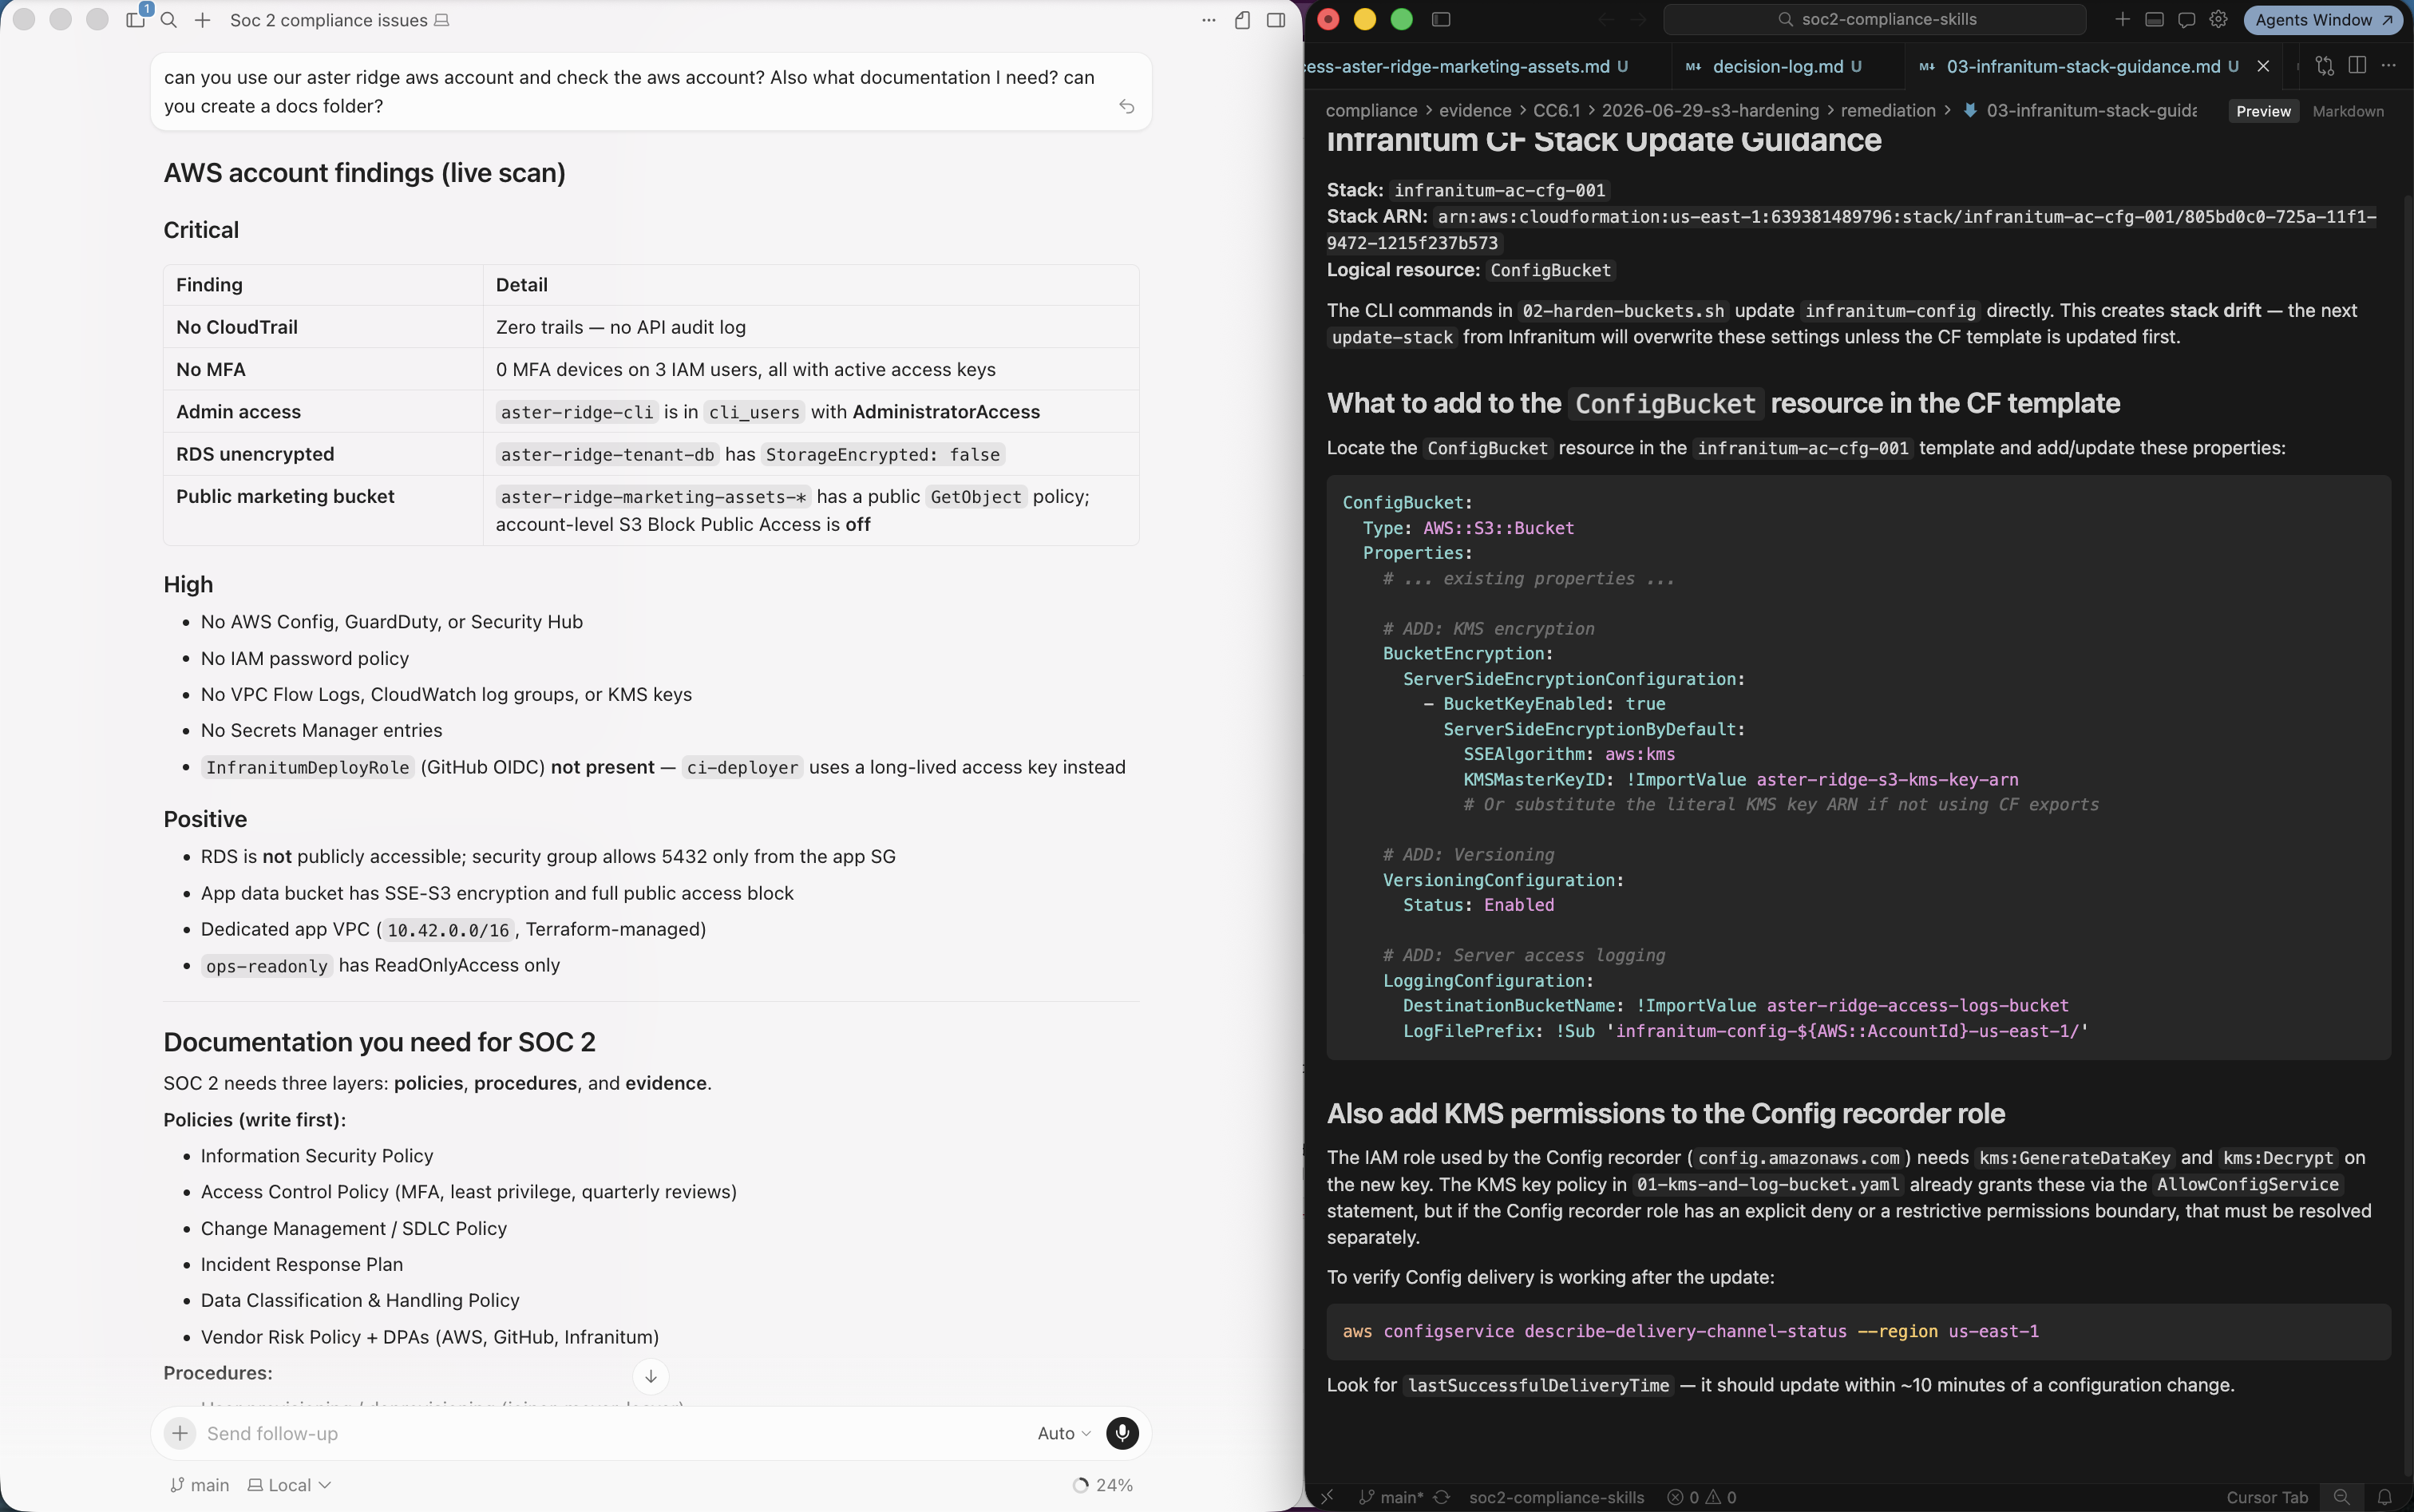This screenshot has width=2414, height=1512.
Task: Click the Soc 2 compliance issues chat title
Action: point(328,20)
